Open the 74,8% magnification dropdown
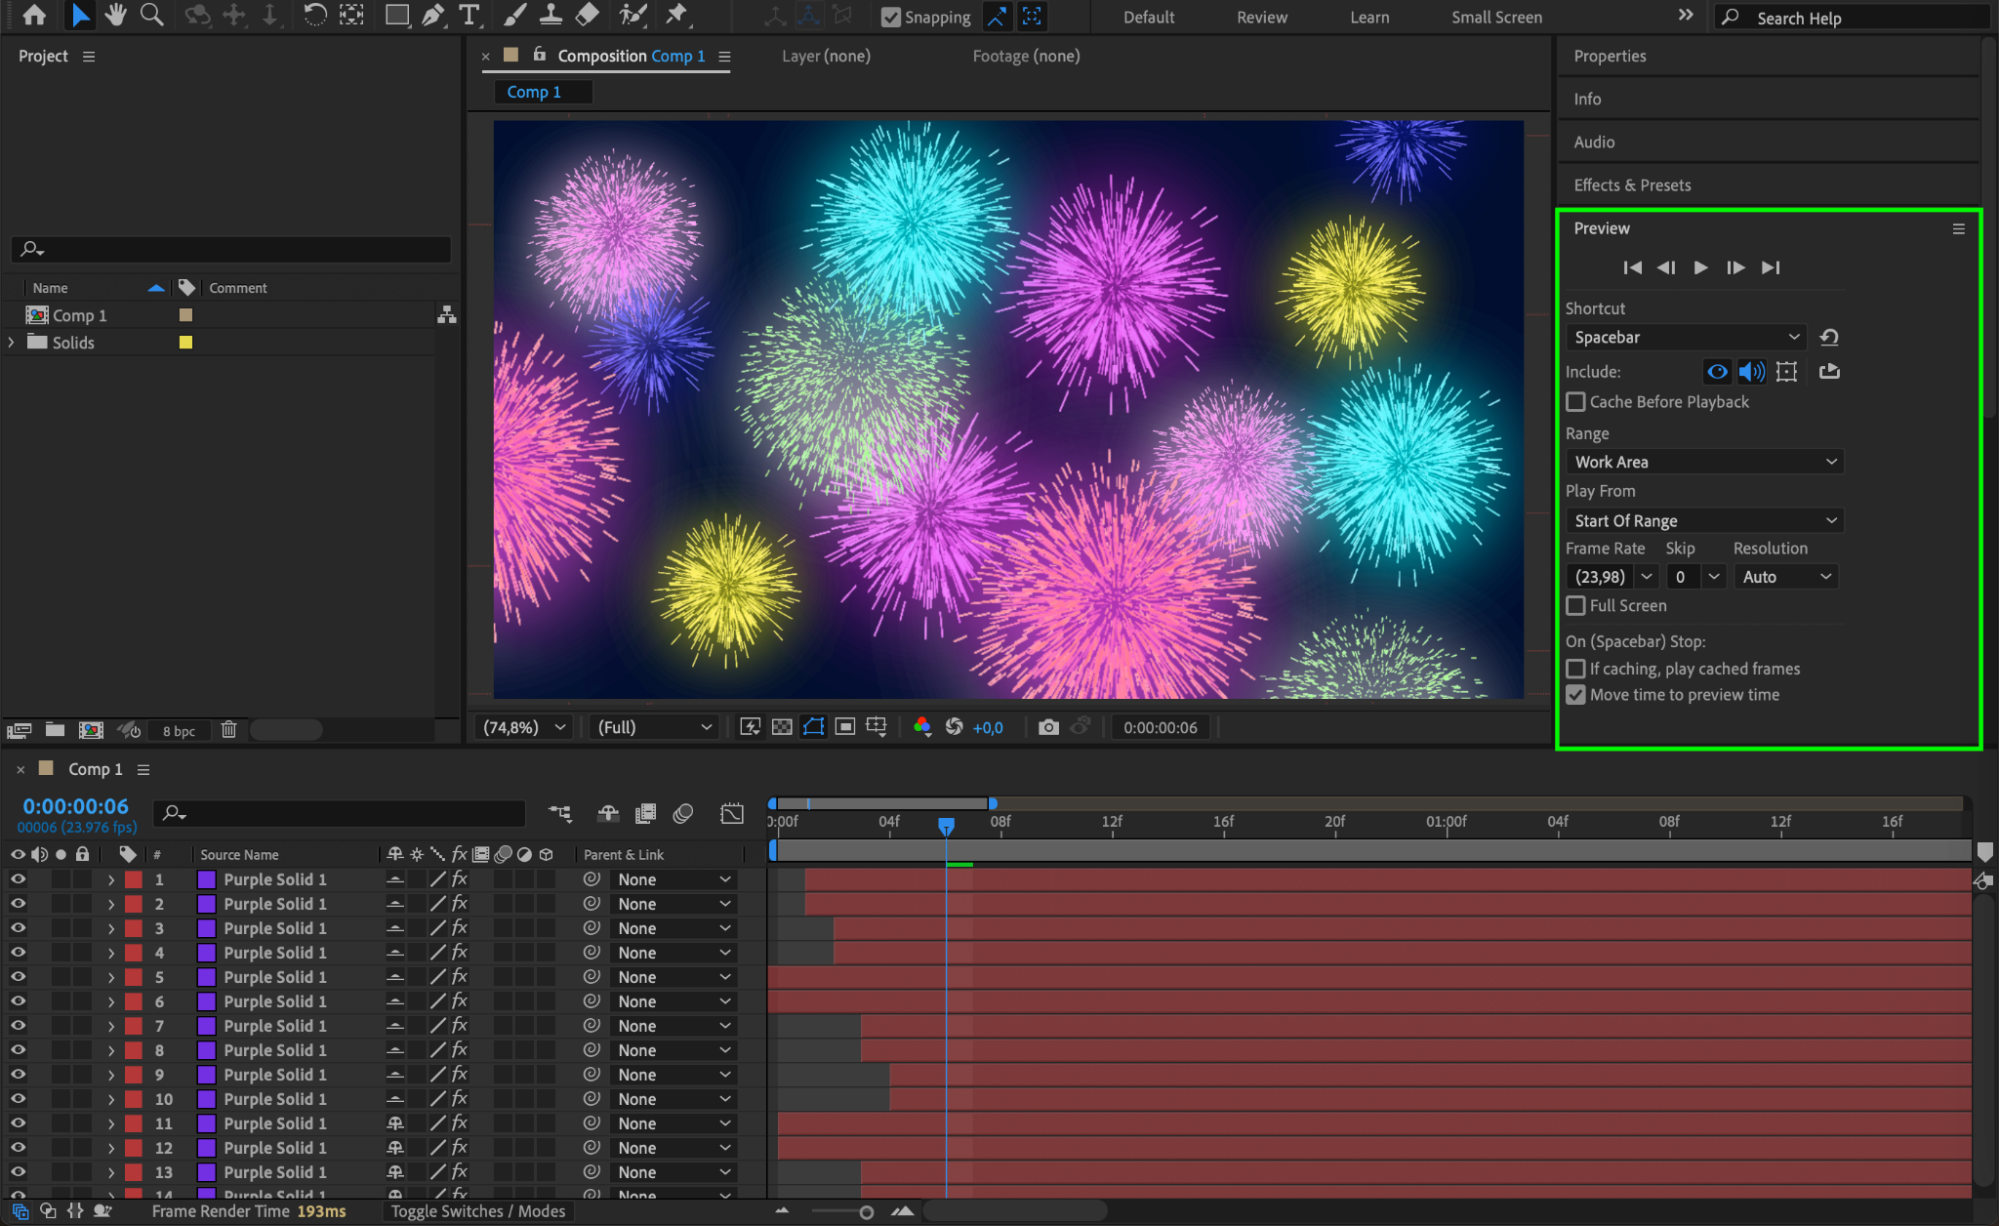Screen dimensions: 1999x1226 coord(524,727)
